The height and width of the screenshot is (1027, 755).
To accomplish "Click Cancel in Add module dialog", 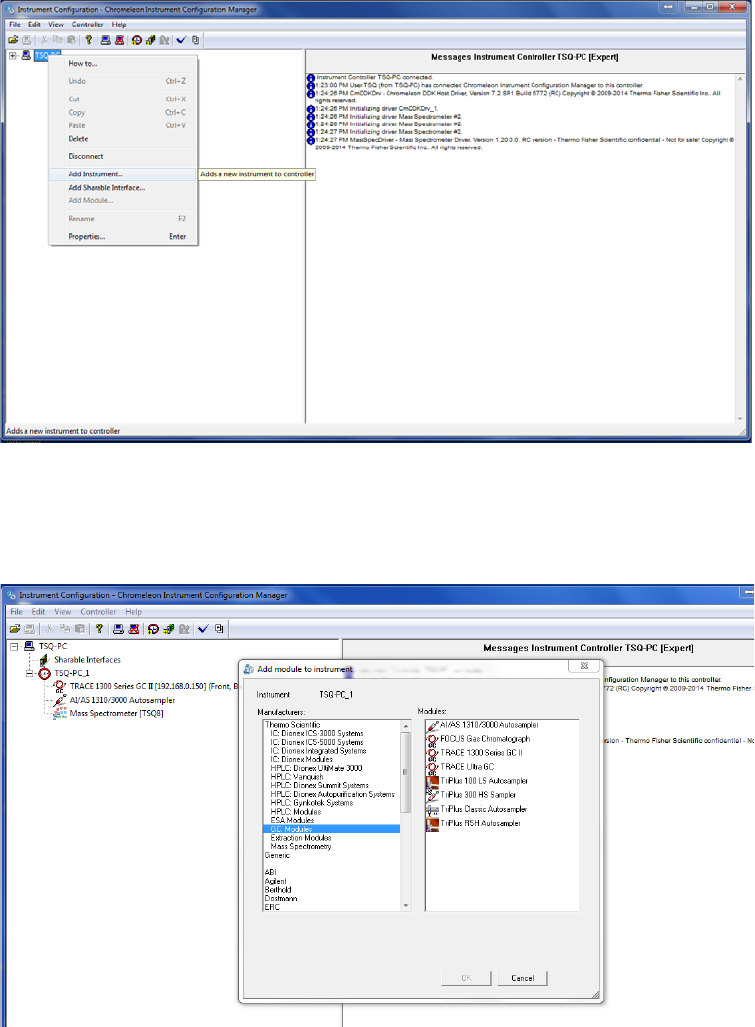I will point(522,978).
